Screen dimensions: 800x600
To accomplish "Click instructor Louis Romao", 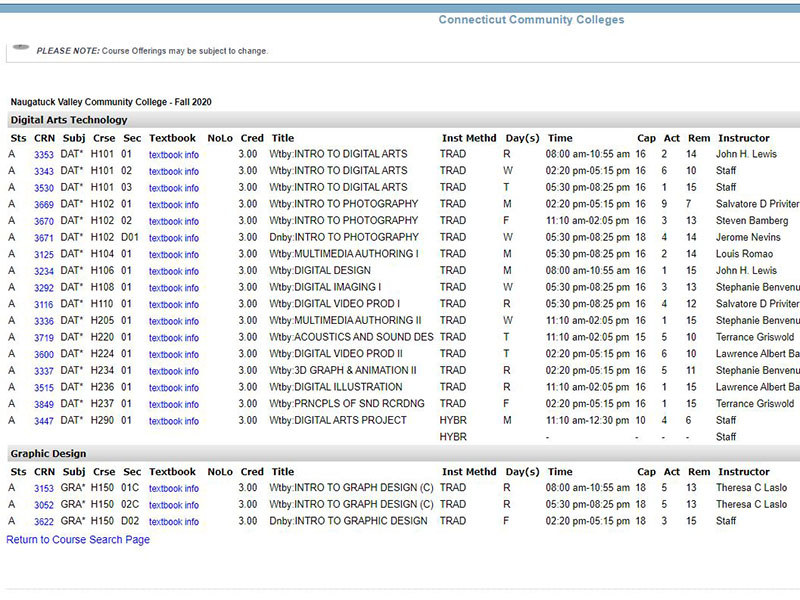I will click(x=744, y=254).
